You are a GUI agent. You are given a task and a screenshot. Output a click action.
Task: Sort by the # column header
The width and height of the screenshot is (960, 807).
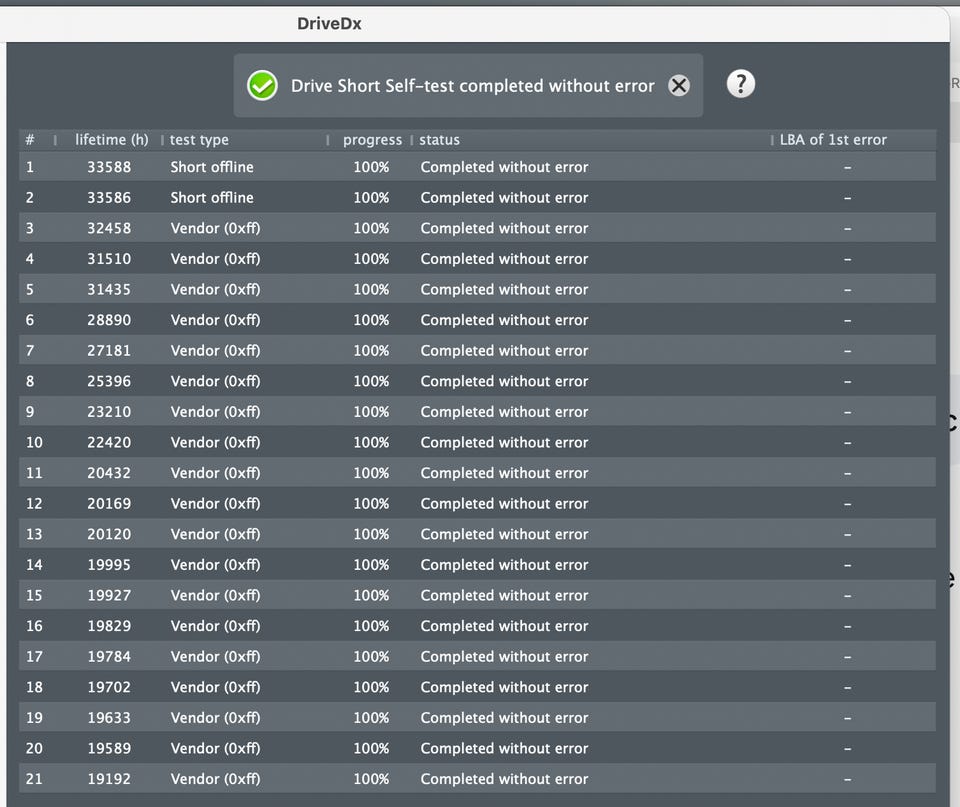30,140
